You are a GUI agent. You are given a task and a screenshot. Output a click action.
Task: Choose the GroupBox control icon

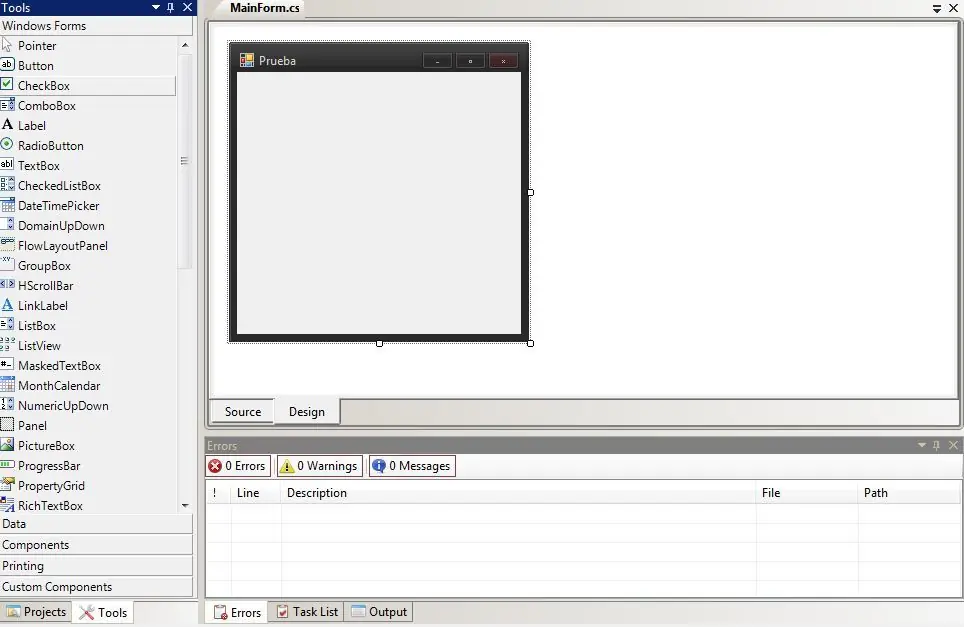(7, 264)
